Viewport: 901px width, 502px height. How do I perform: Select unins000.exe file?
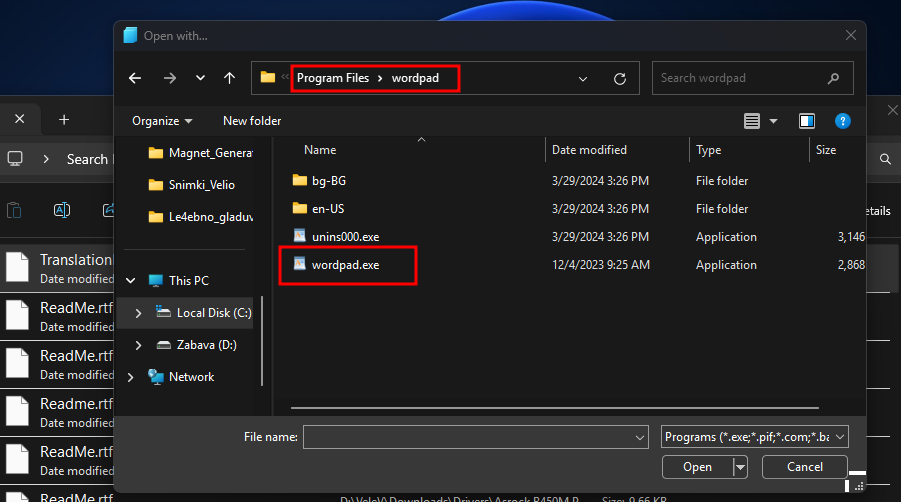click(x=345, y=237)
